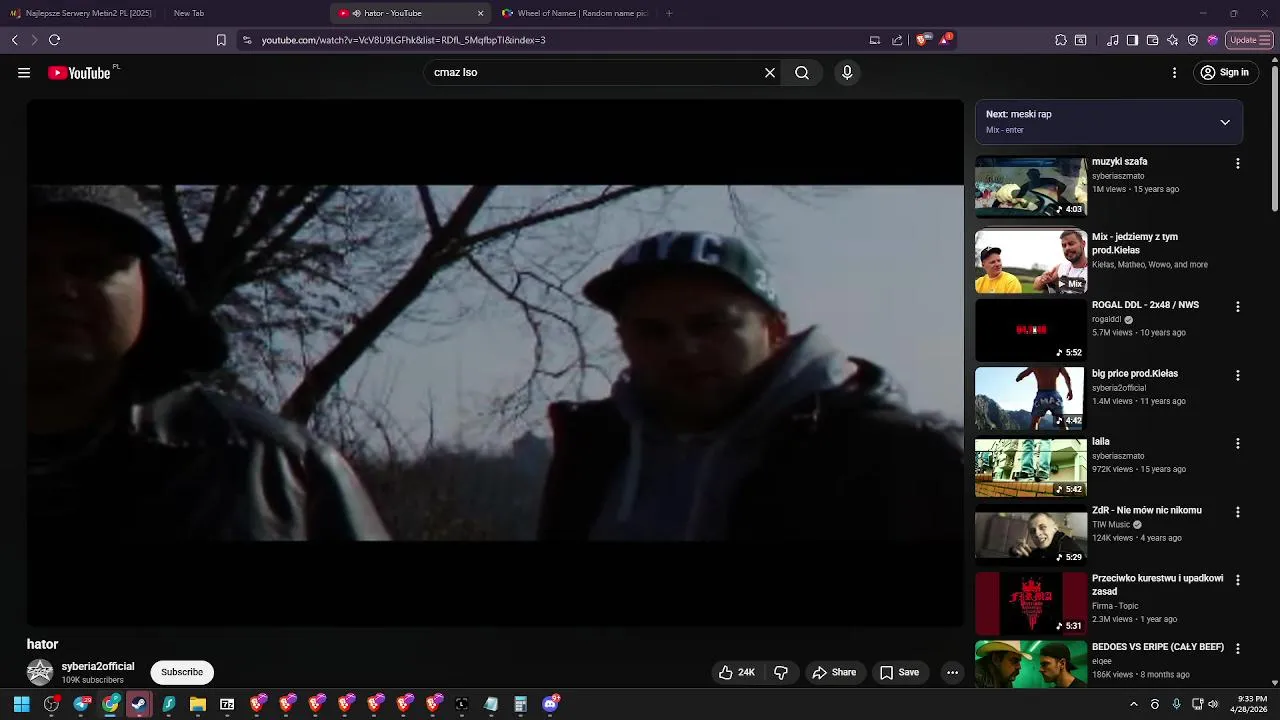
Task: Open 'Przeciwko kurestwu i upadkowi zasad' video title
Action: [1157, 584]
